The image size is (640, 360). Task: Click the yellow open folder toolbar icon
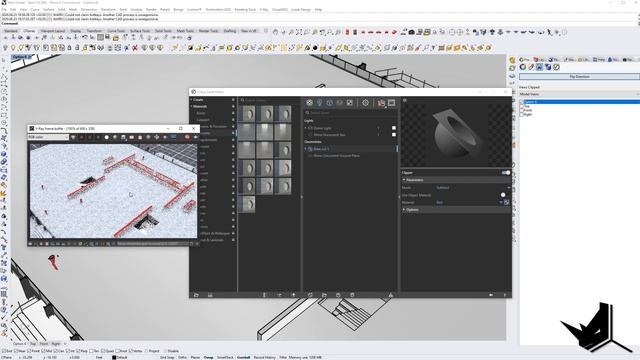[116, 38]
